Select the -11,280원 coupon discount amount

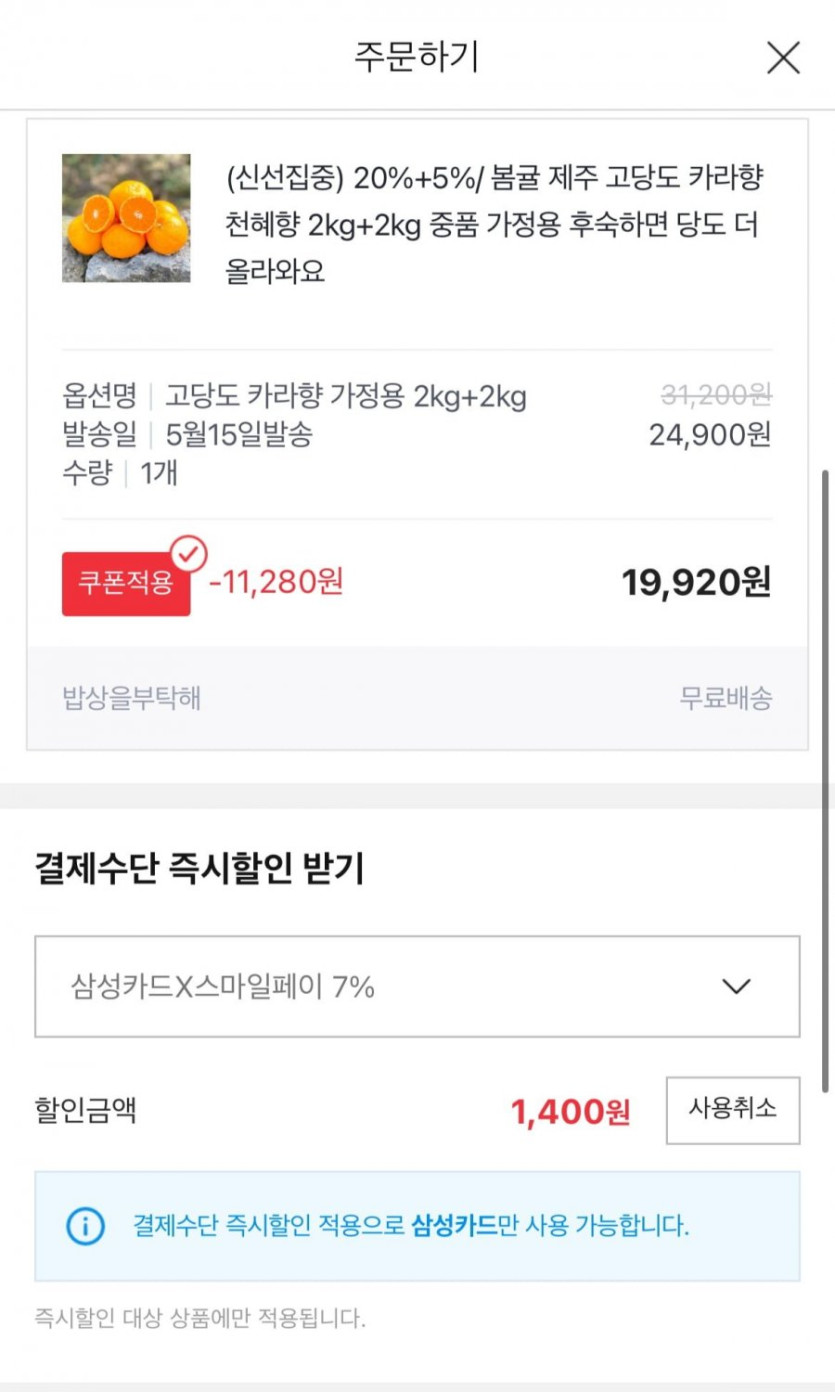click(x=276, y=581)
